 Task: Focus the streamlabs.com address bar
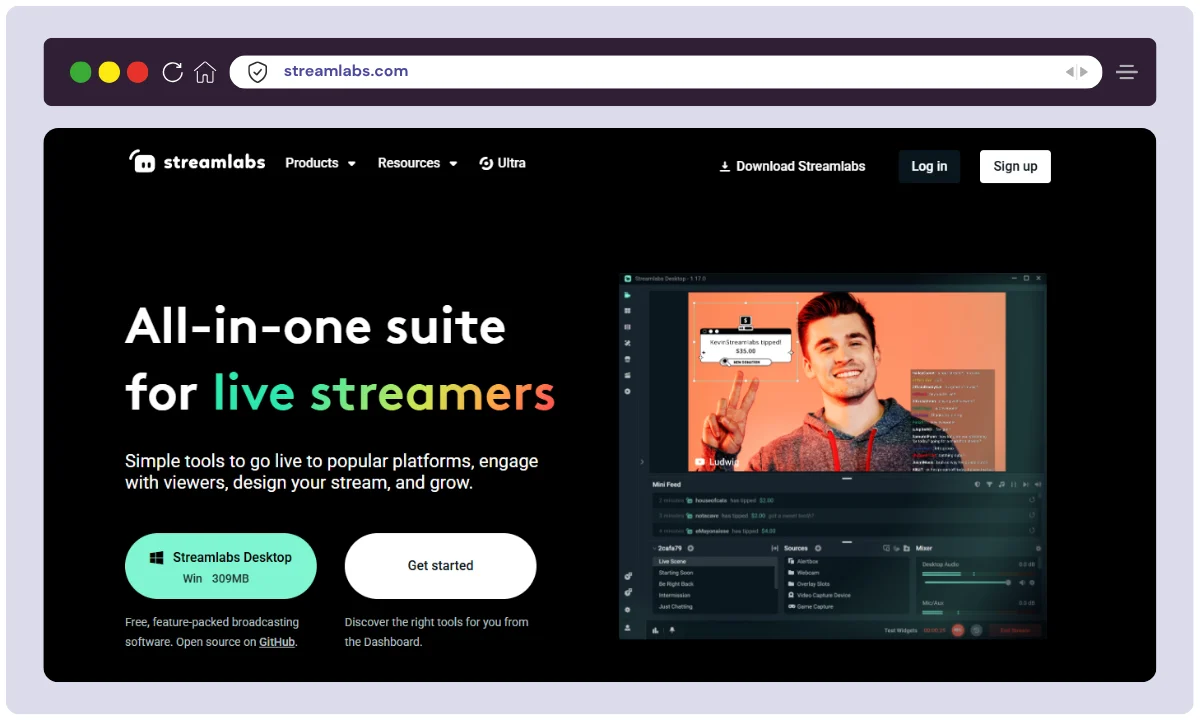coord(660,72)
